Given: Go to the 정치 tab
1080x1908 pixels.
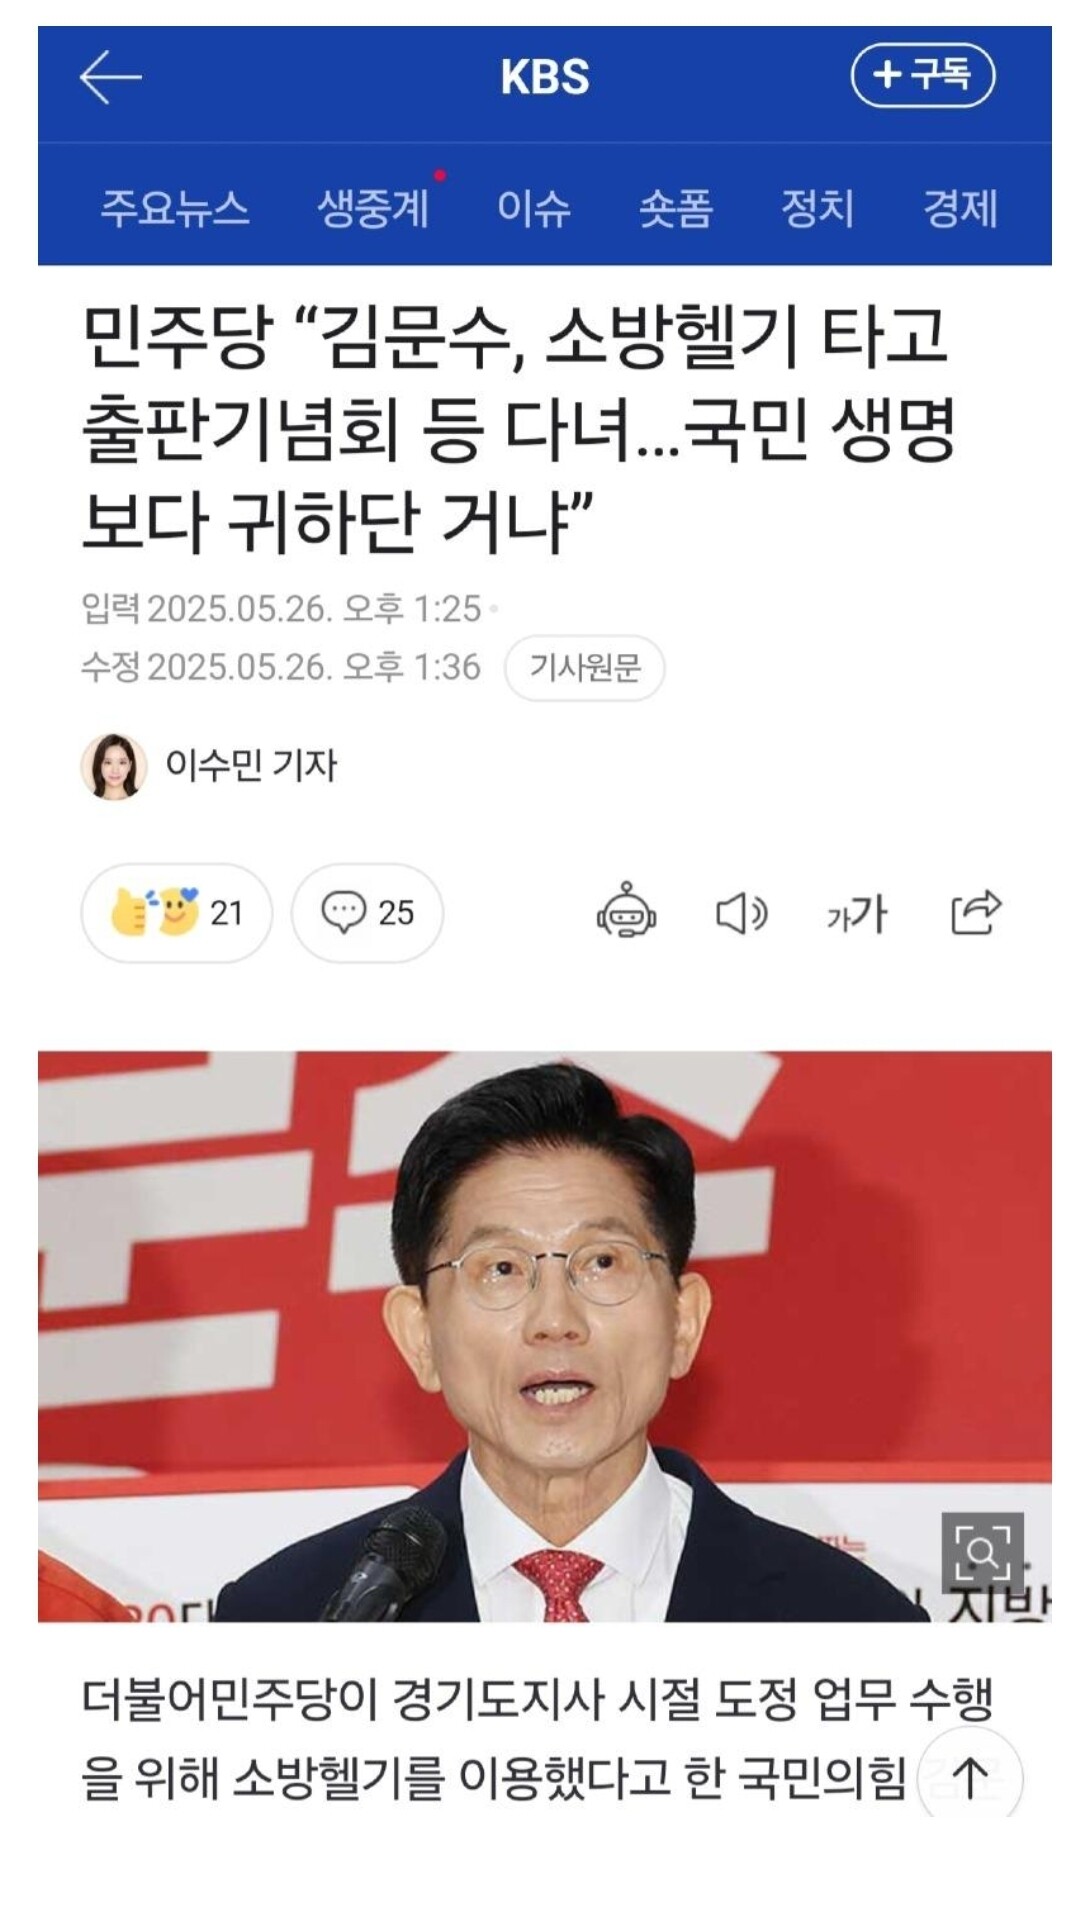Looking at the screenshot, I should coord(818,208).
